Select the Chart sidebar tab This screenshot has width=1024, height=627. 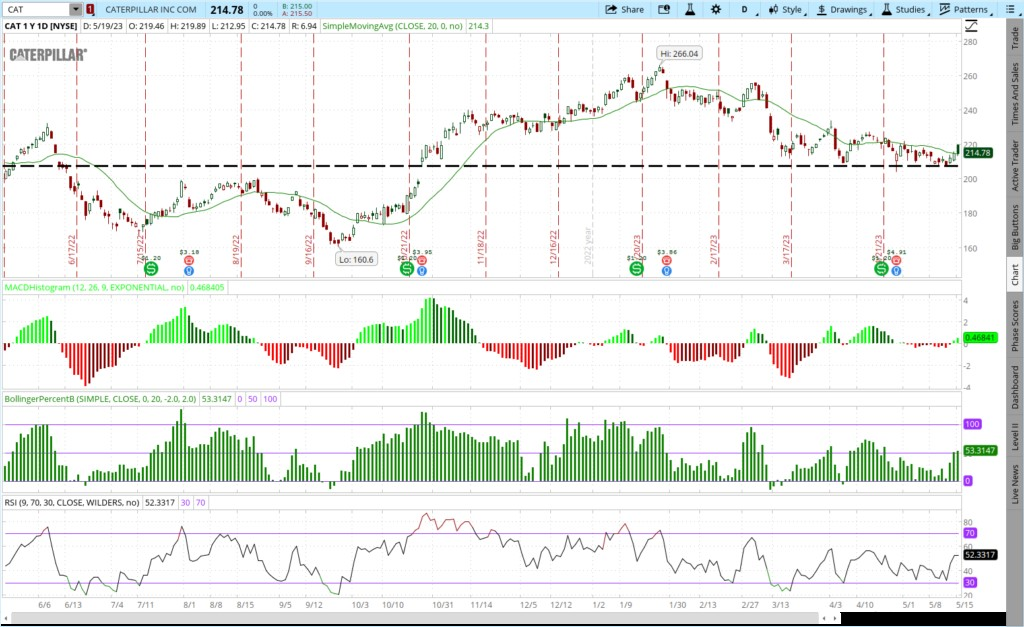coord(1014,274)
